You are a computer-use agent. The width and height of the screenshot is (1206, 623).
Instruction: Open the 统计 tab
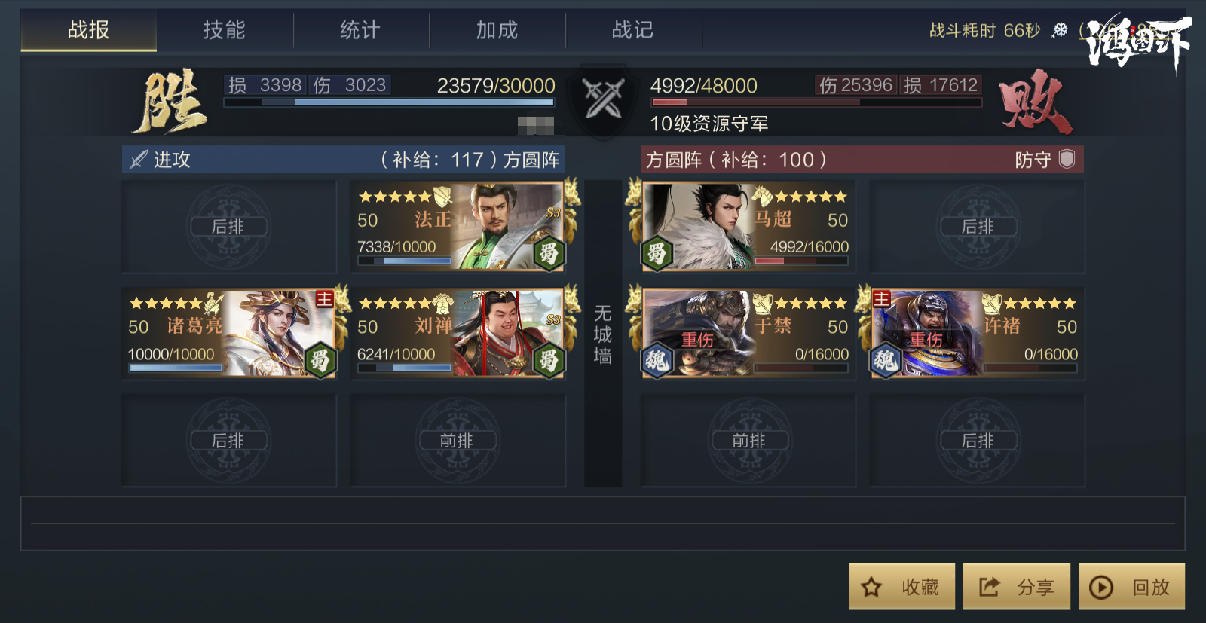(360, 30)
